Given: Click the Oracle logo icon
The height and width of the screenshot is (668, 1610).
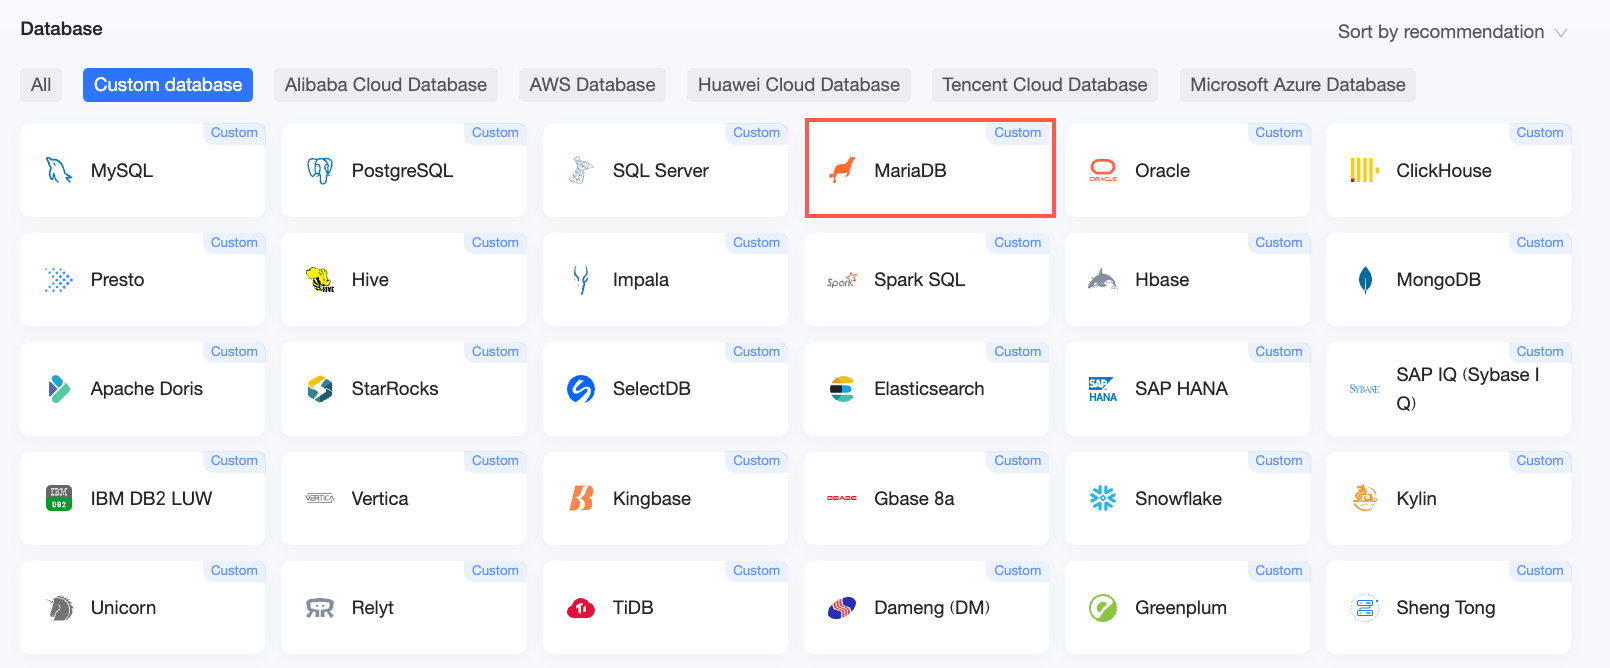Looking at the screenshot, I should coord(1103,170).
